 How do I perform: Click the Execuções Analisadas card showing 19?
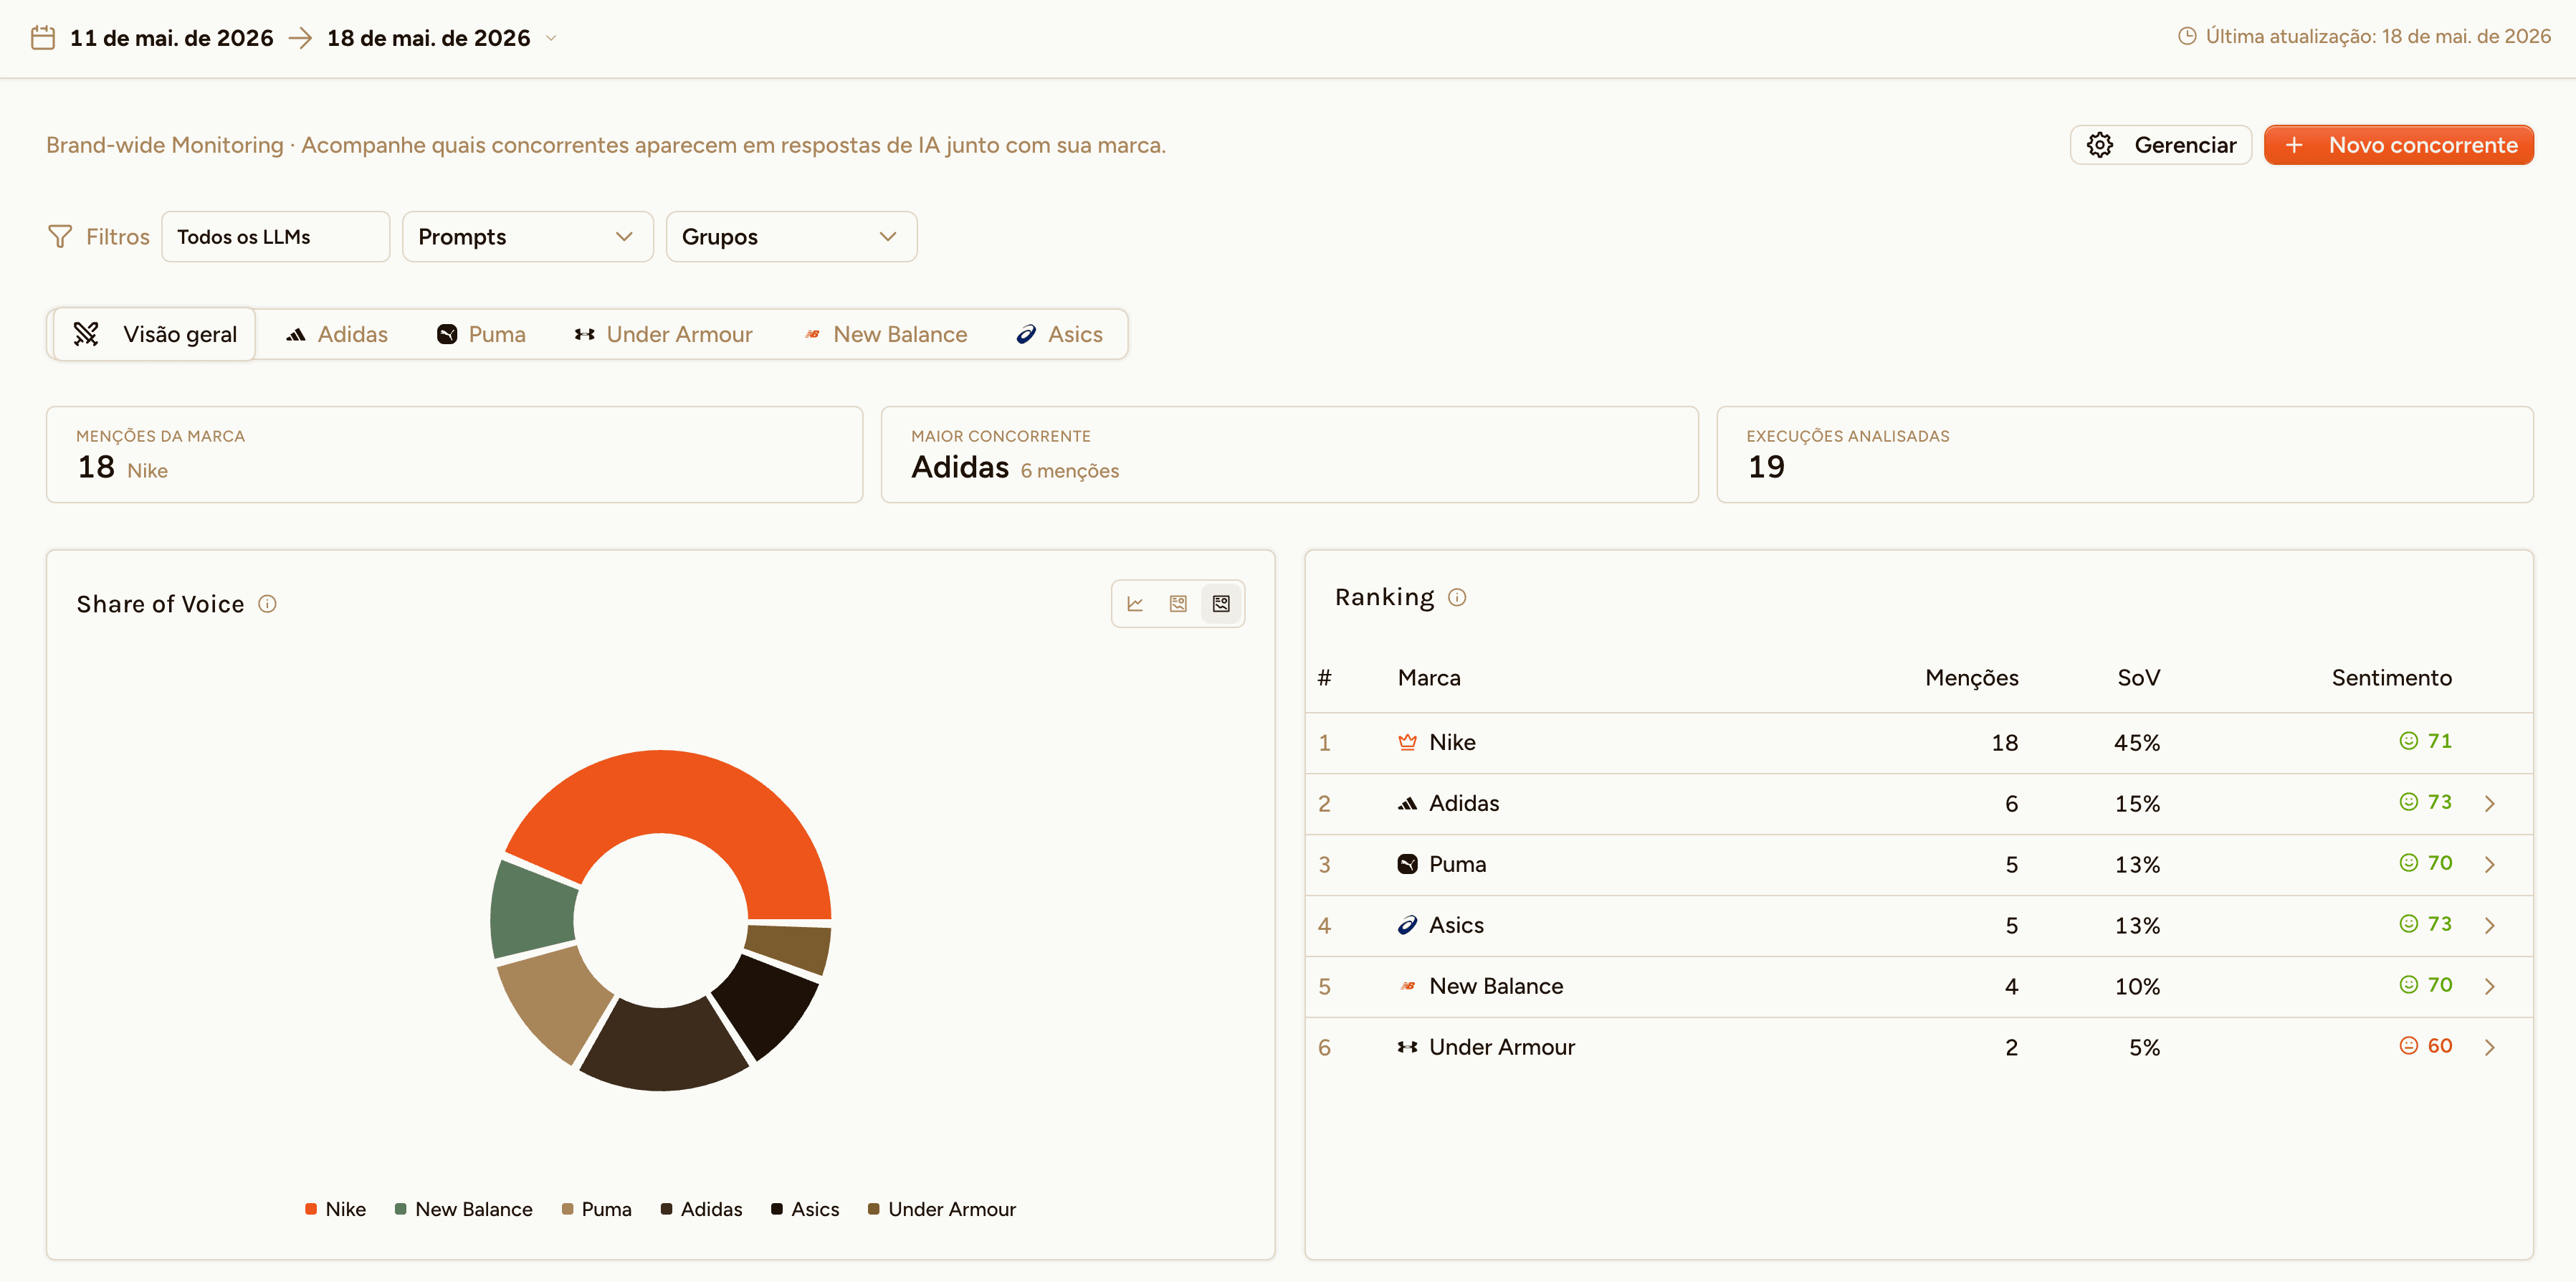pos(2124,454)
